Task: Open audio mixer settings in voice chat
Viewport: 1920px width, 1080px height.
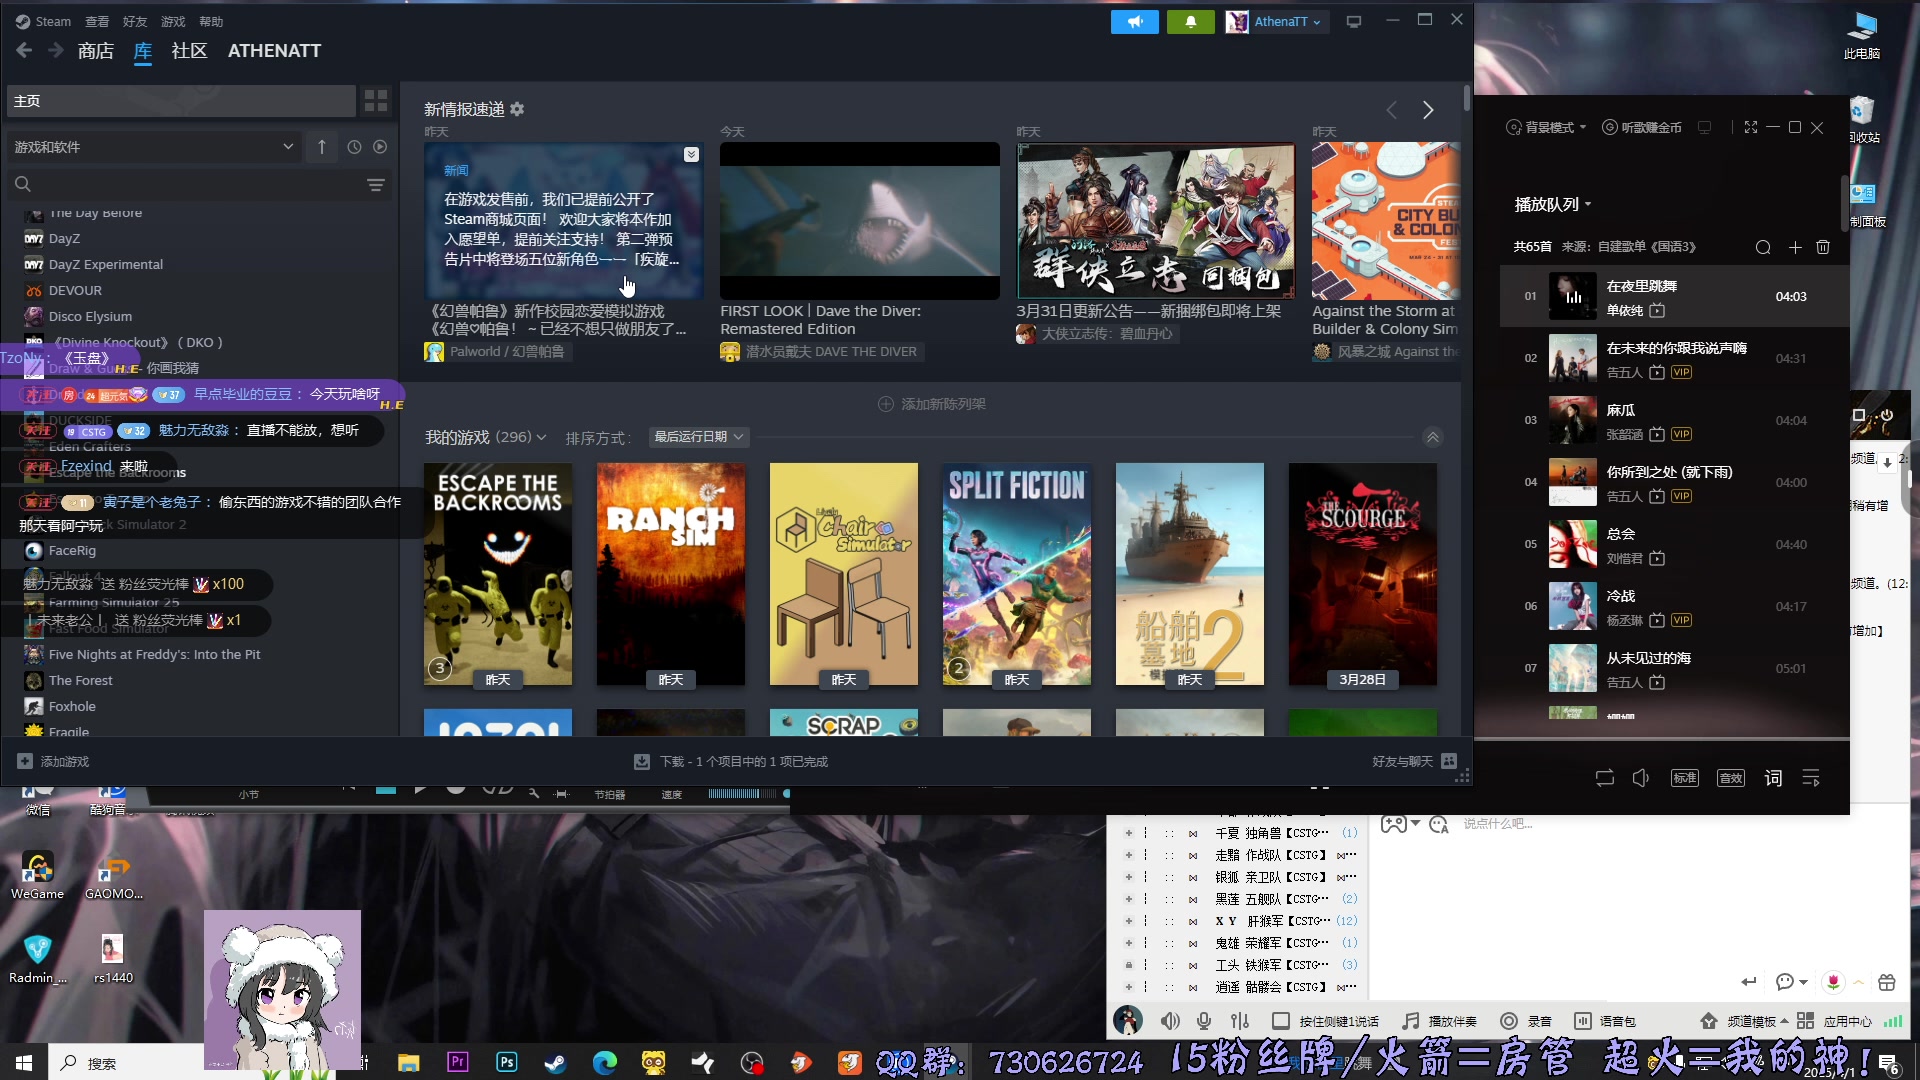Action: click(x=1240, y=1021)
